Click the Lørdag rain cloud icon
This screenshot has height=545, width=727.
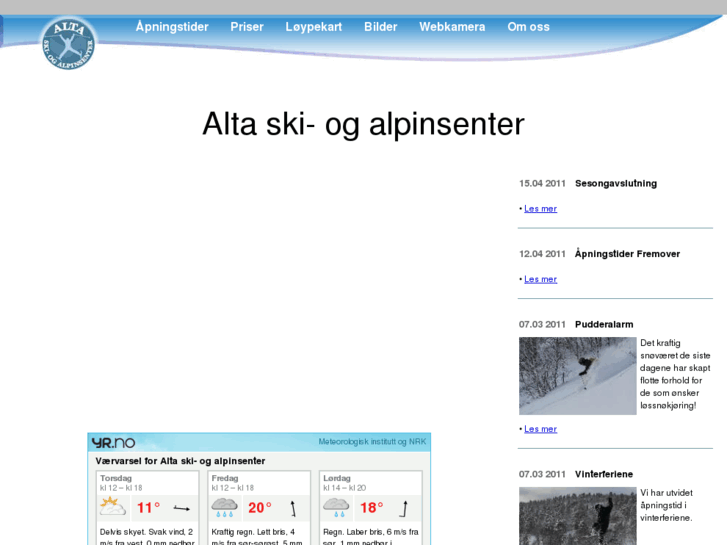coord(336,507)
